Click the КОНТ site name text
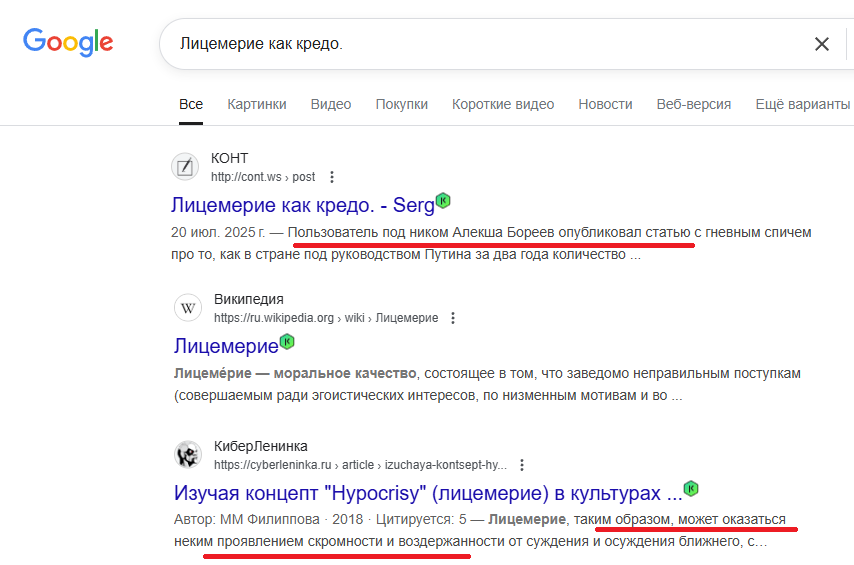The height and width of the screenshot is (565, 854). click(x=229, y=158)
